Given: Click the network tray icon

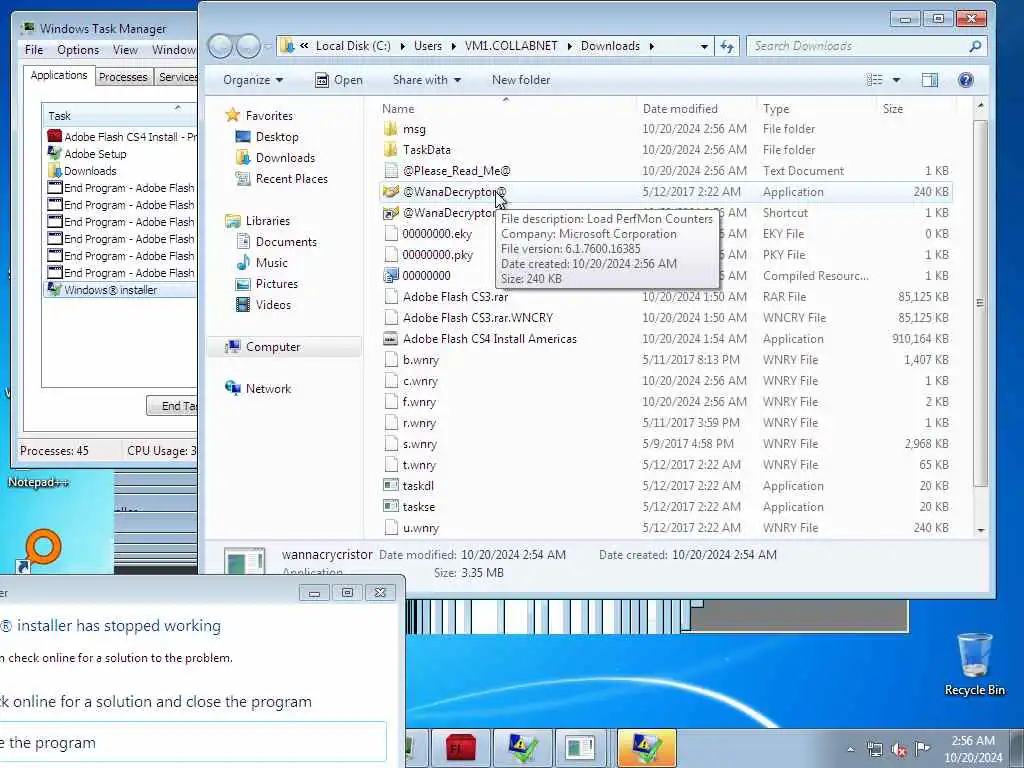Looking at the screenshot, I should click(x=875, y=749).
